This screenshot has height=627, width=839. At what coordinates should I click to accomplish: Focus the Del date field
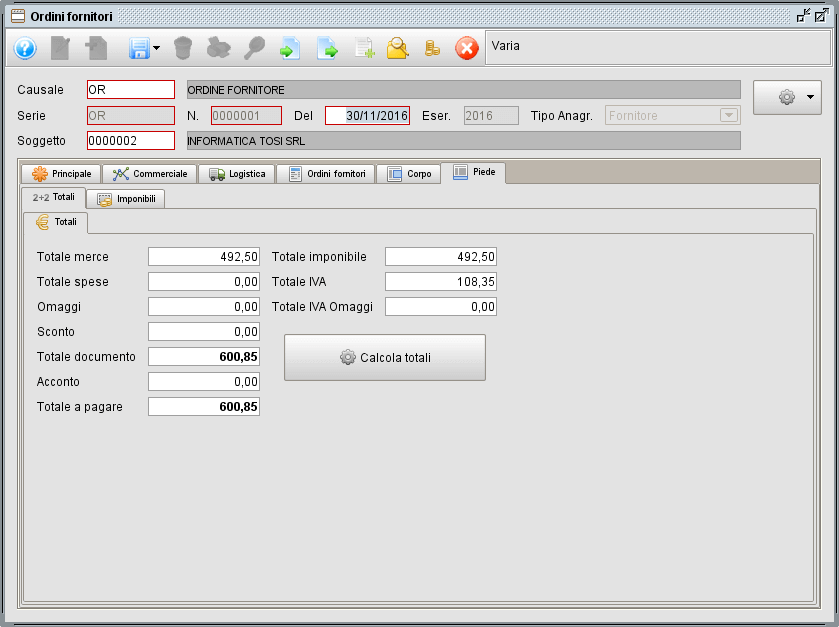click(x=367, y=116)
